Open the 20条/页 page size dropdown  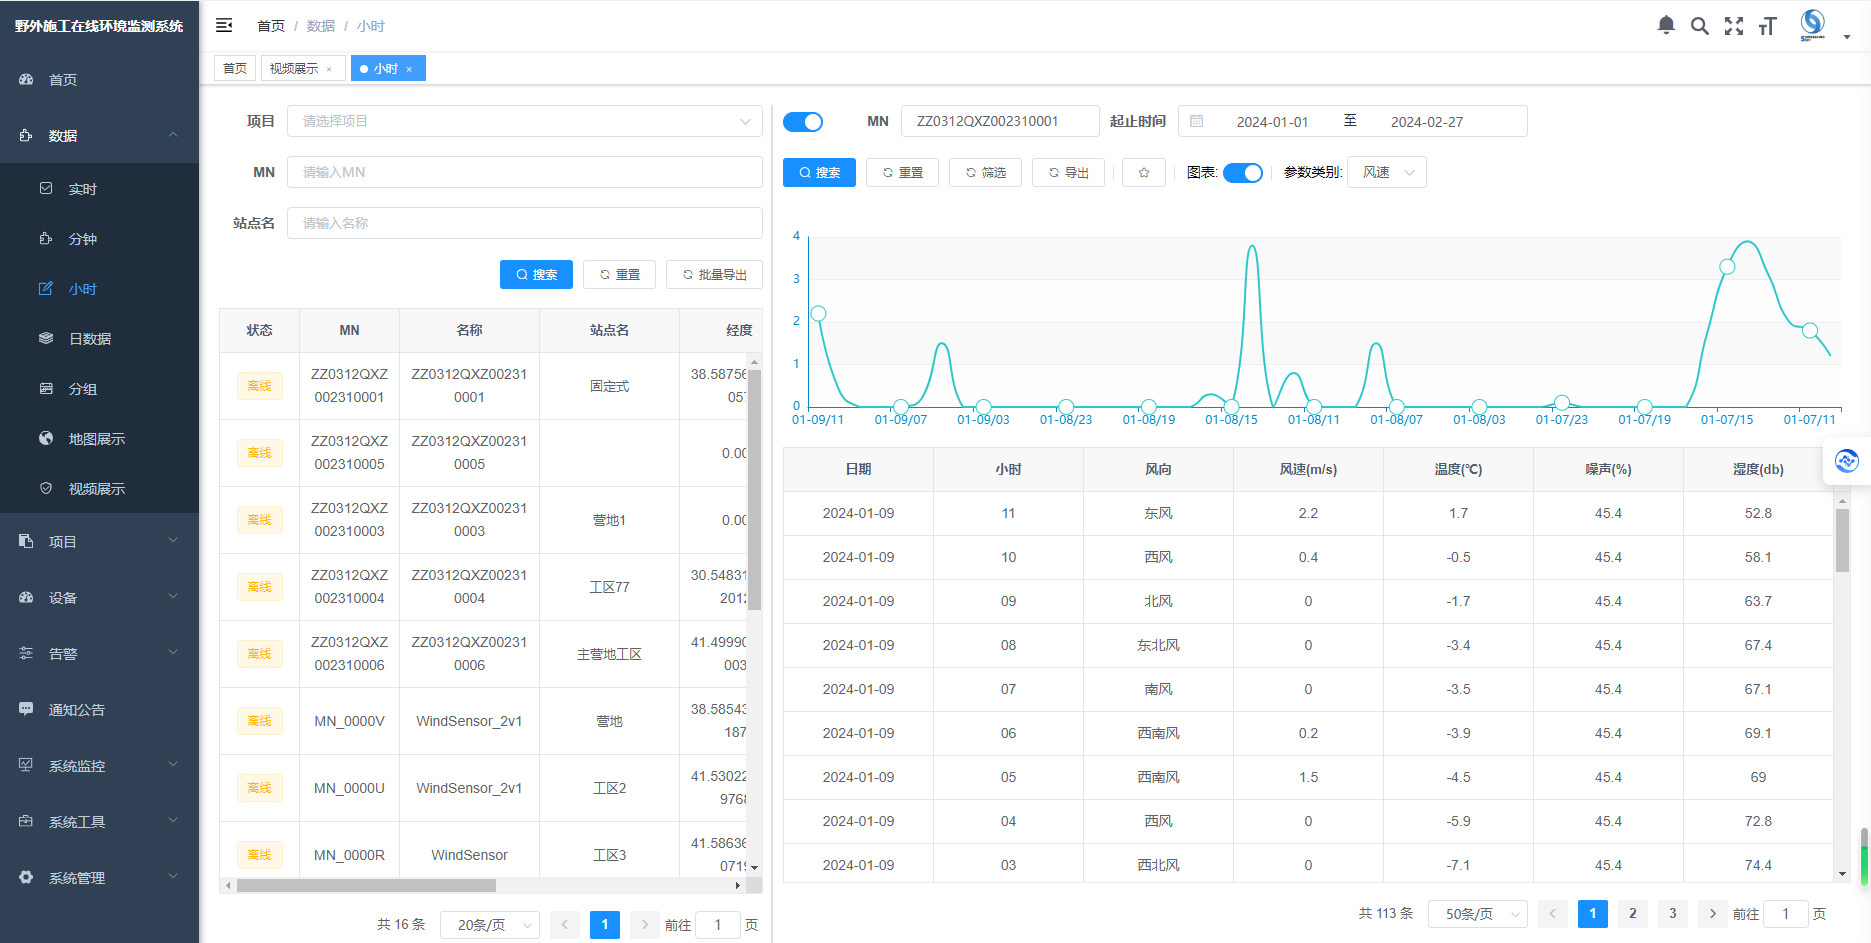point(491,925)
